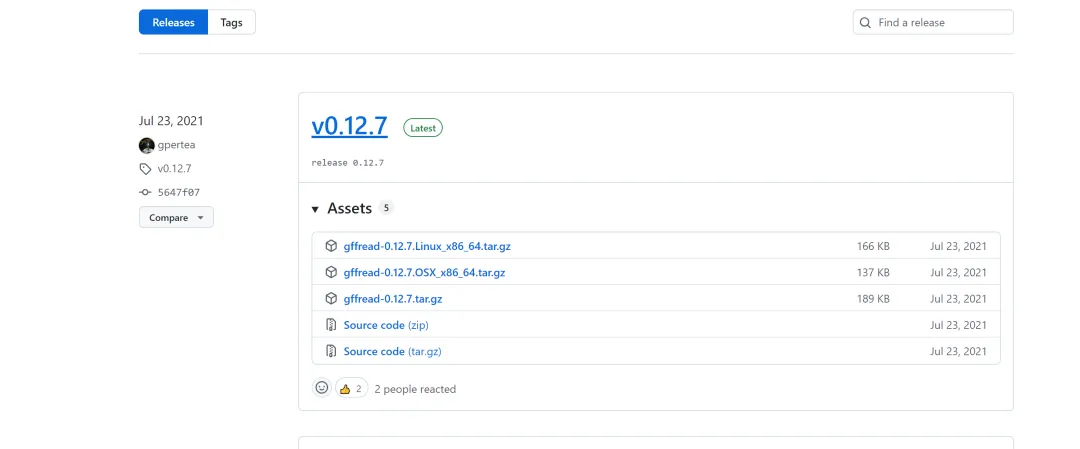1080x449 pixels.
Task: Open the gpertea user profile link
Action: point(176,145)
